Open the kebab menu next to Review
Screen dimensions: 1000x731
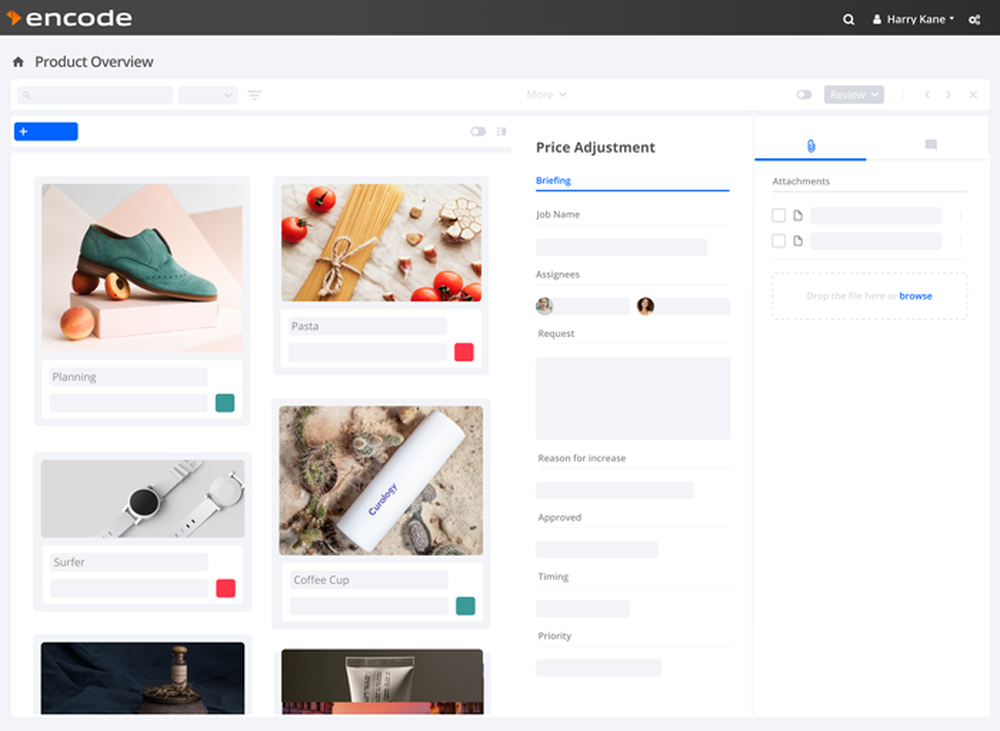[902, 94]
